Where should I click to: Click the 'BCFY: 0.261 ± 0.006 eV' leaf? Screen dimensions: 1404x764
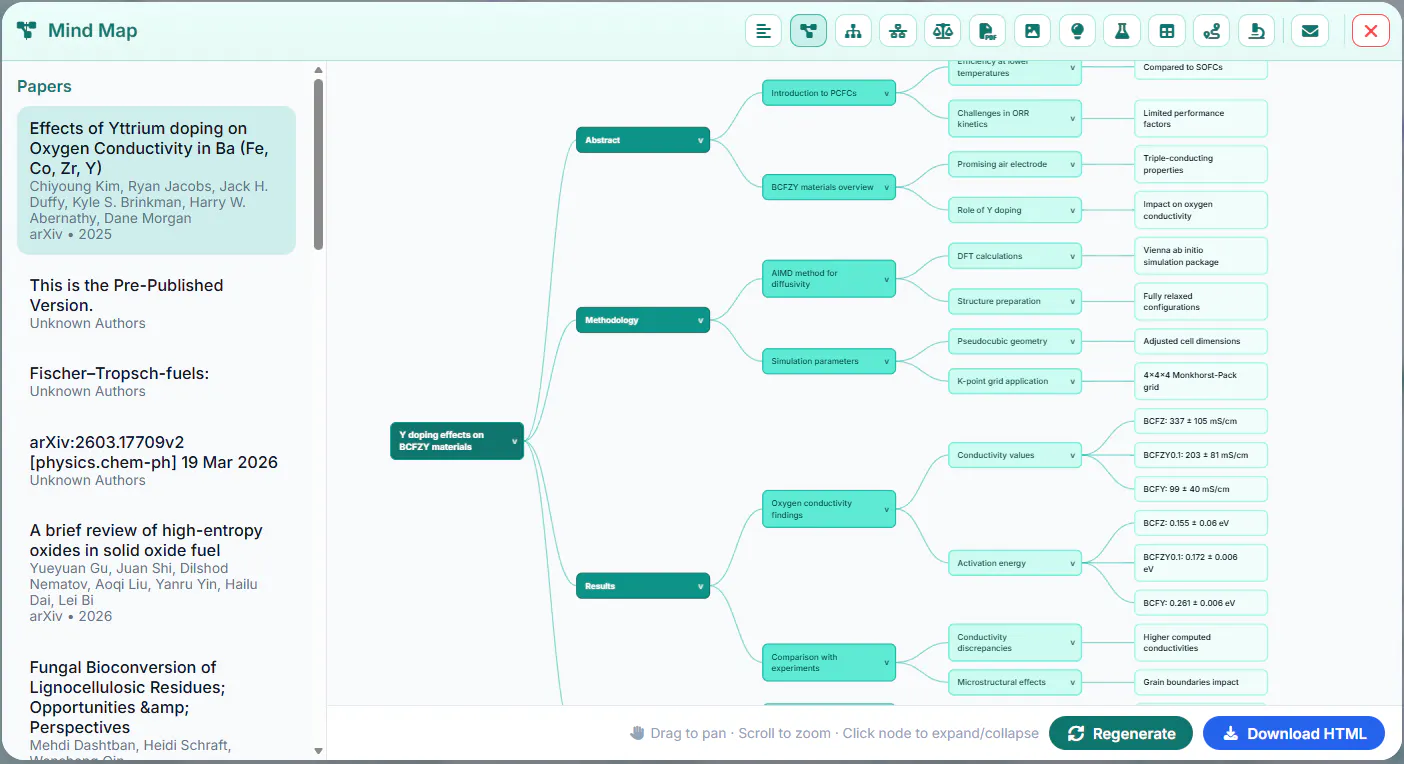coord(1200,603)
